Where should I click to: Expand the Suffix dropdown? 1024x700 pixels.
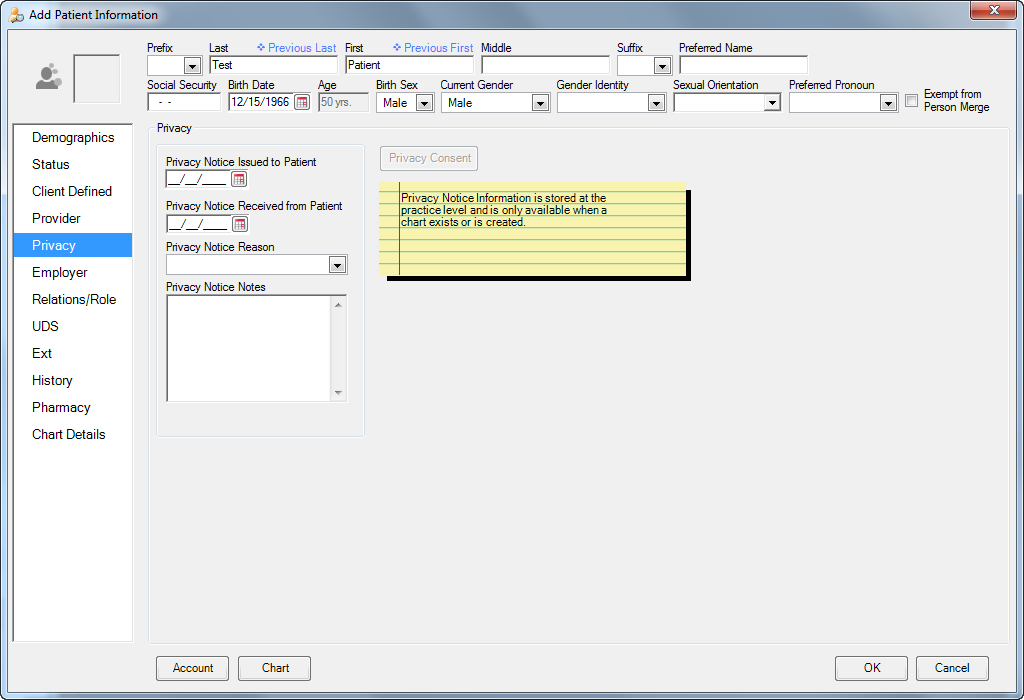coord(662,65)
